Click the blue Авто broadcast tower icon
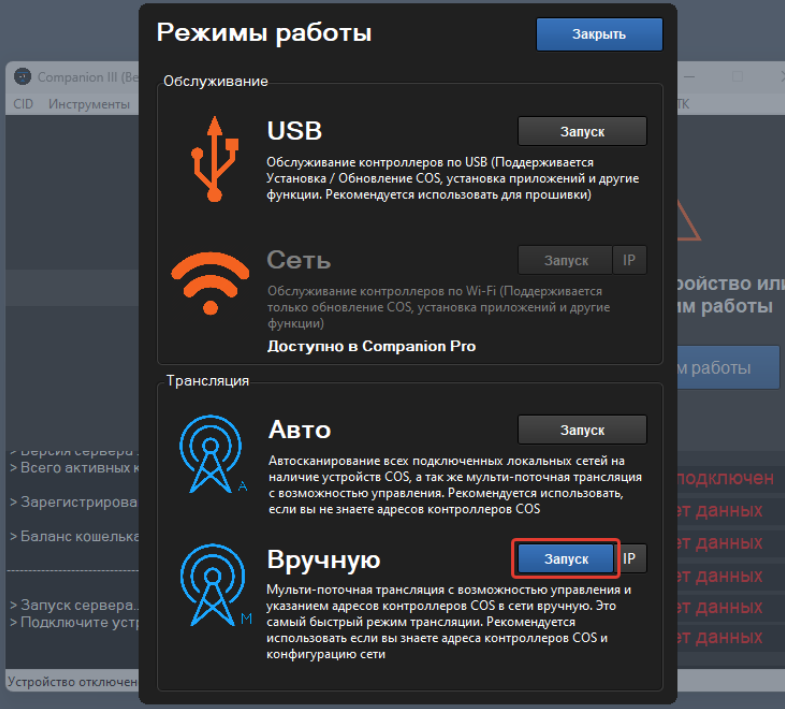 coord(212,454)
